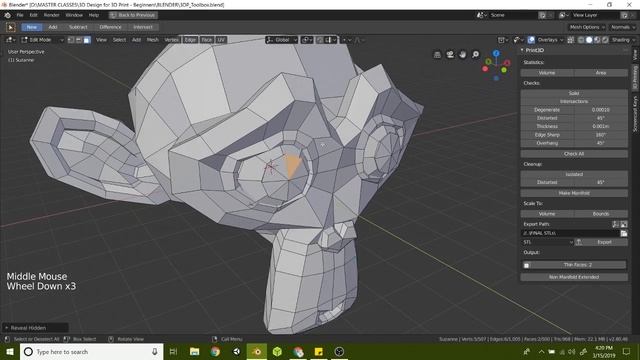This screenshot has width=640, height=360.
Task: Open the viewport Mesh menu
Action: (152, 40)
